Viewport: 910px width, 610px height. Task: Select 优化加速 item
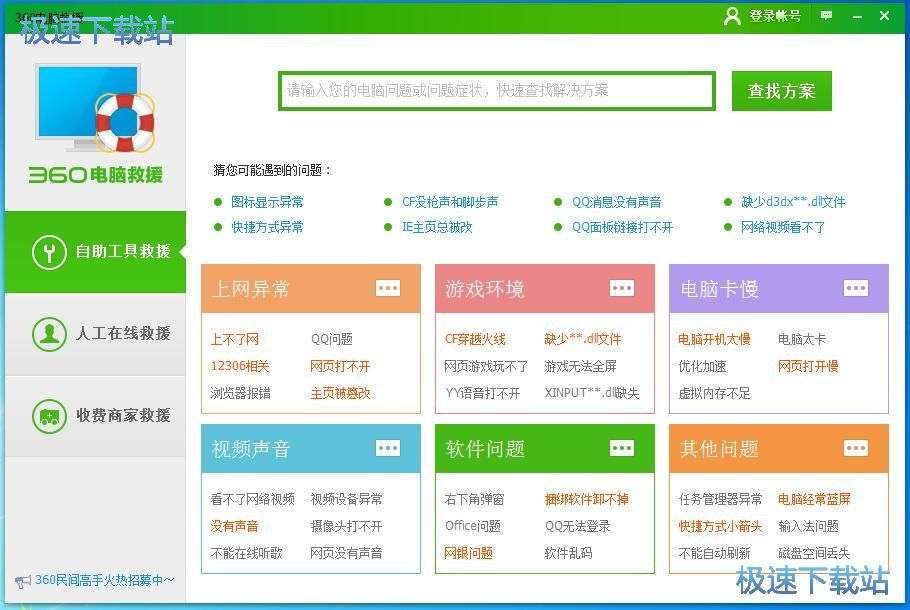702,366
